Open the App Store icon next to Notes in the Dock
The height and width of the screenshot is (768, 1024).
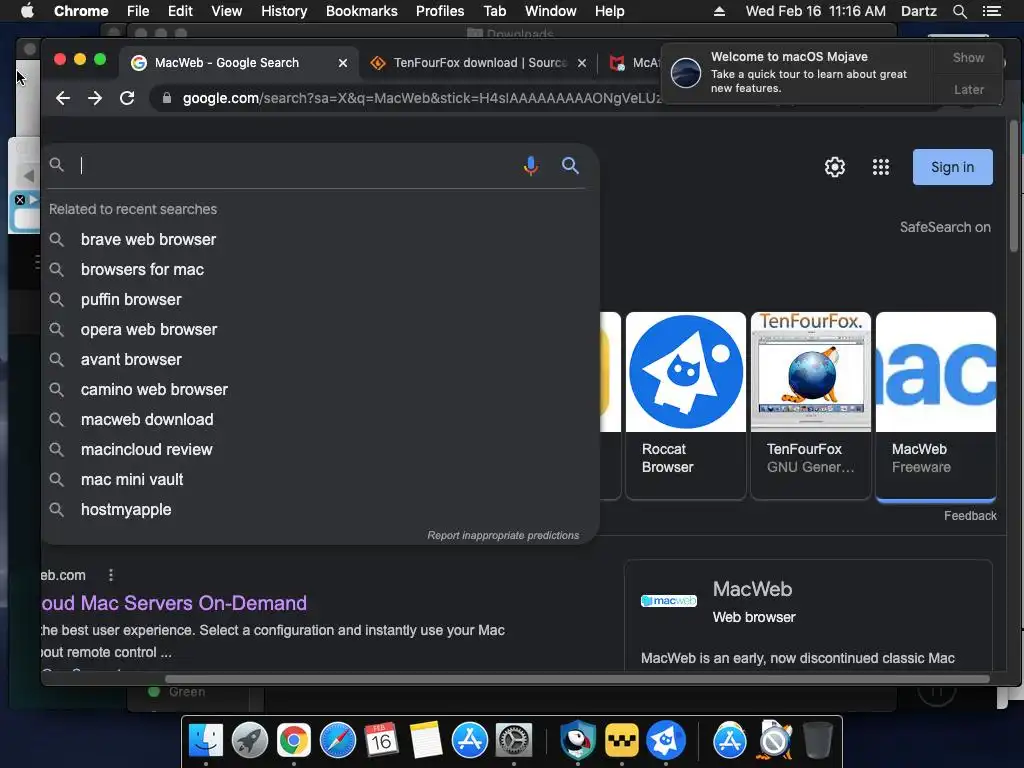(x=470, y=741)
